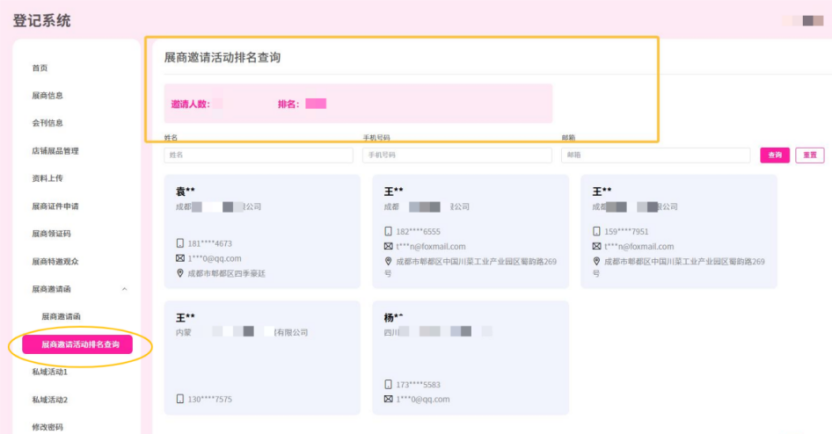Focus the 邮箱 input field

(655, 155)
